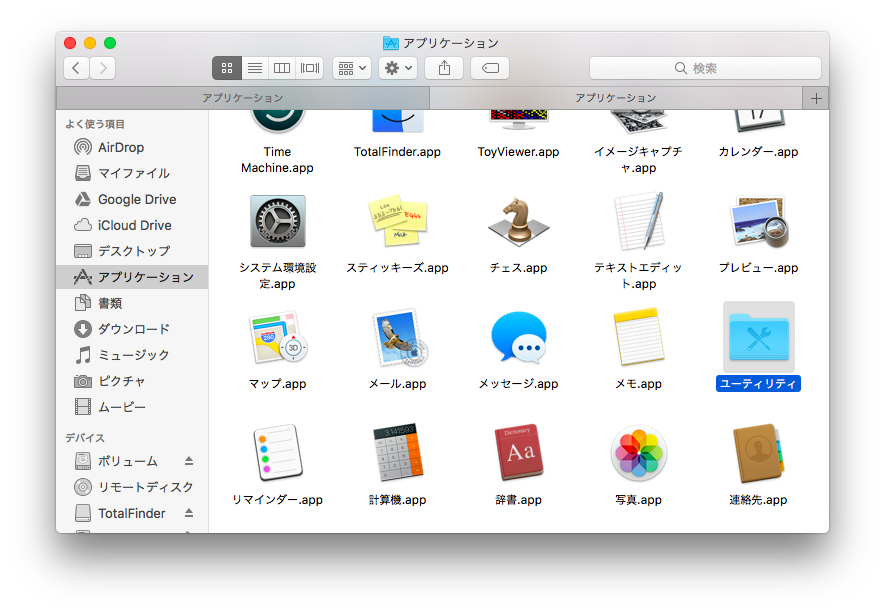Select the Maps app icon
Screen dimensions: 885x613
[278, 338]
